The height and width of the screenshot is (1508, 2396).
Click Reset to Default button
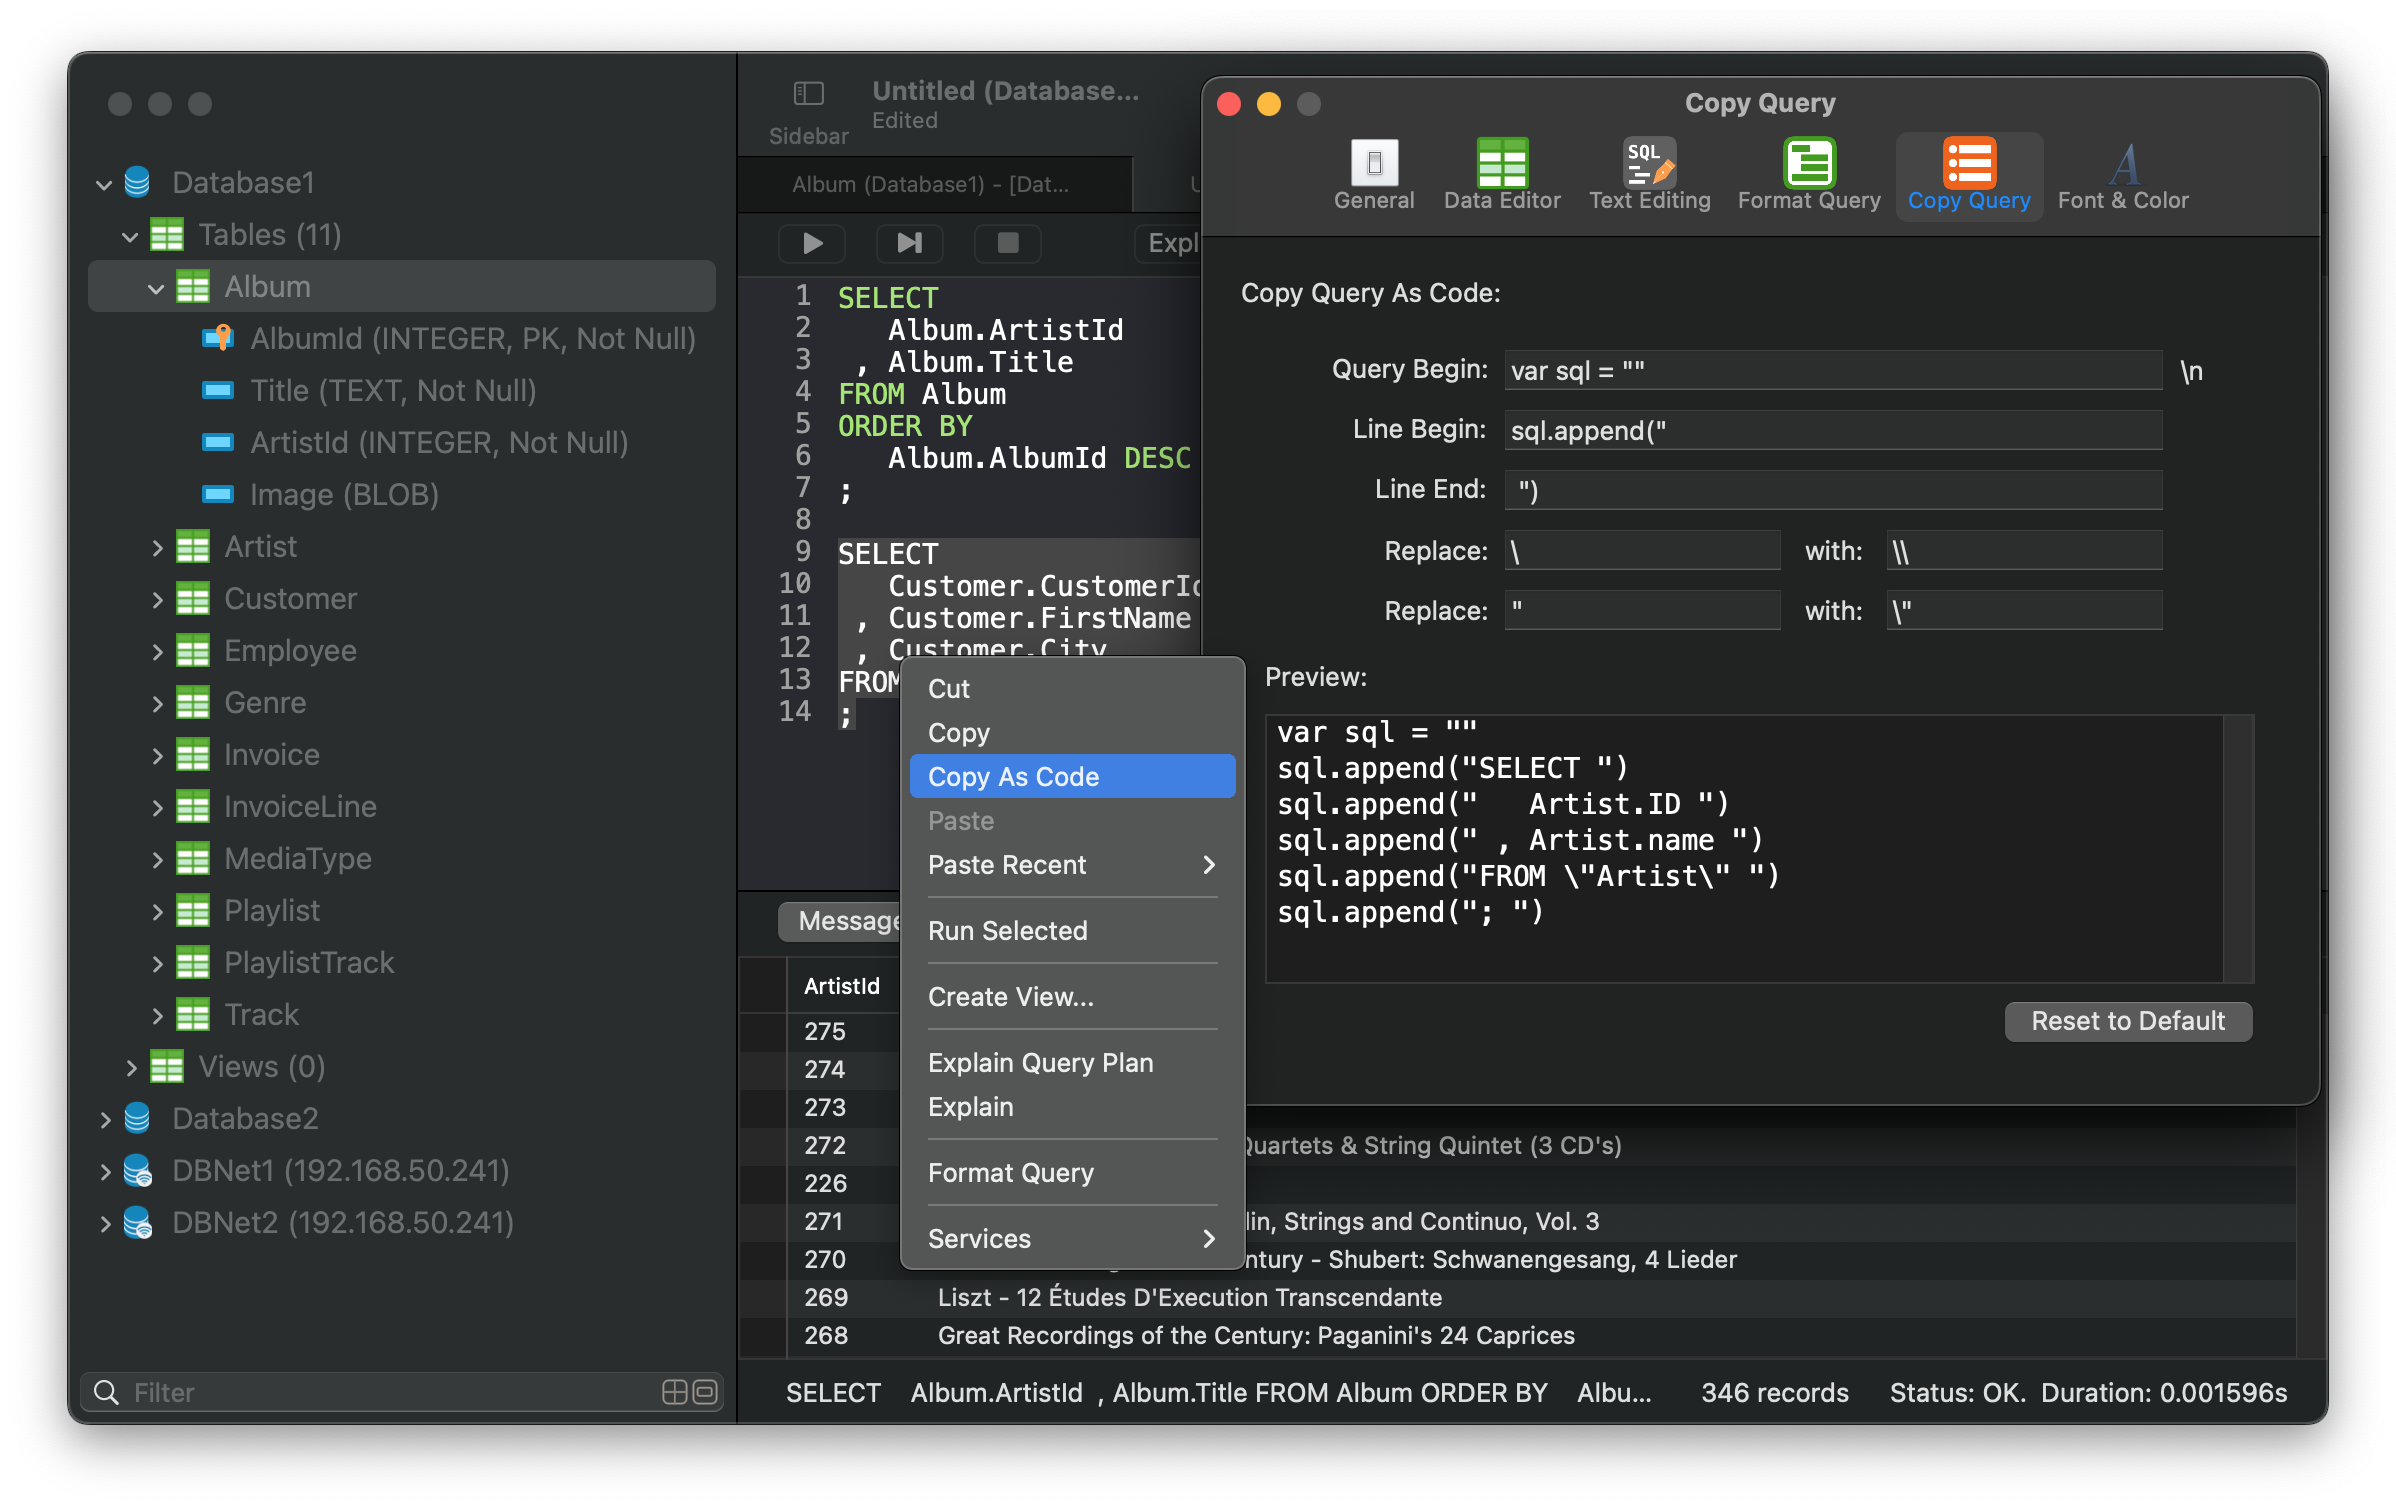tap(2127, 1018)
